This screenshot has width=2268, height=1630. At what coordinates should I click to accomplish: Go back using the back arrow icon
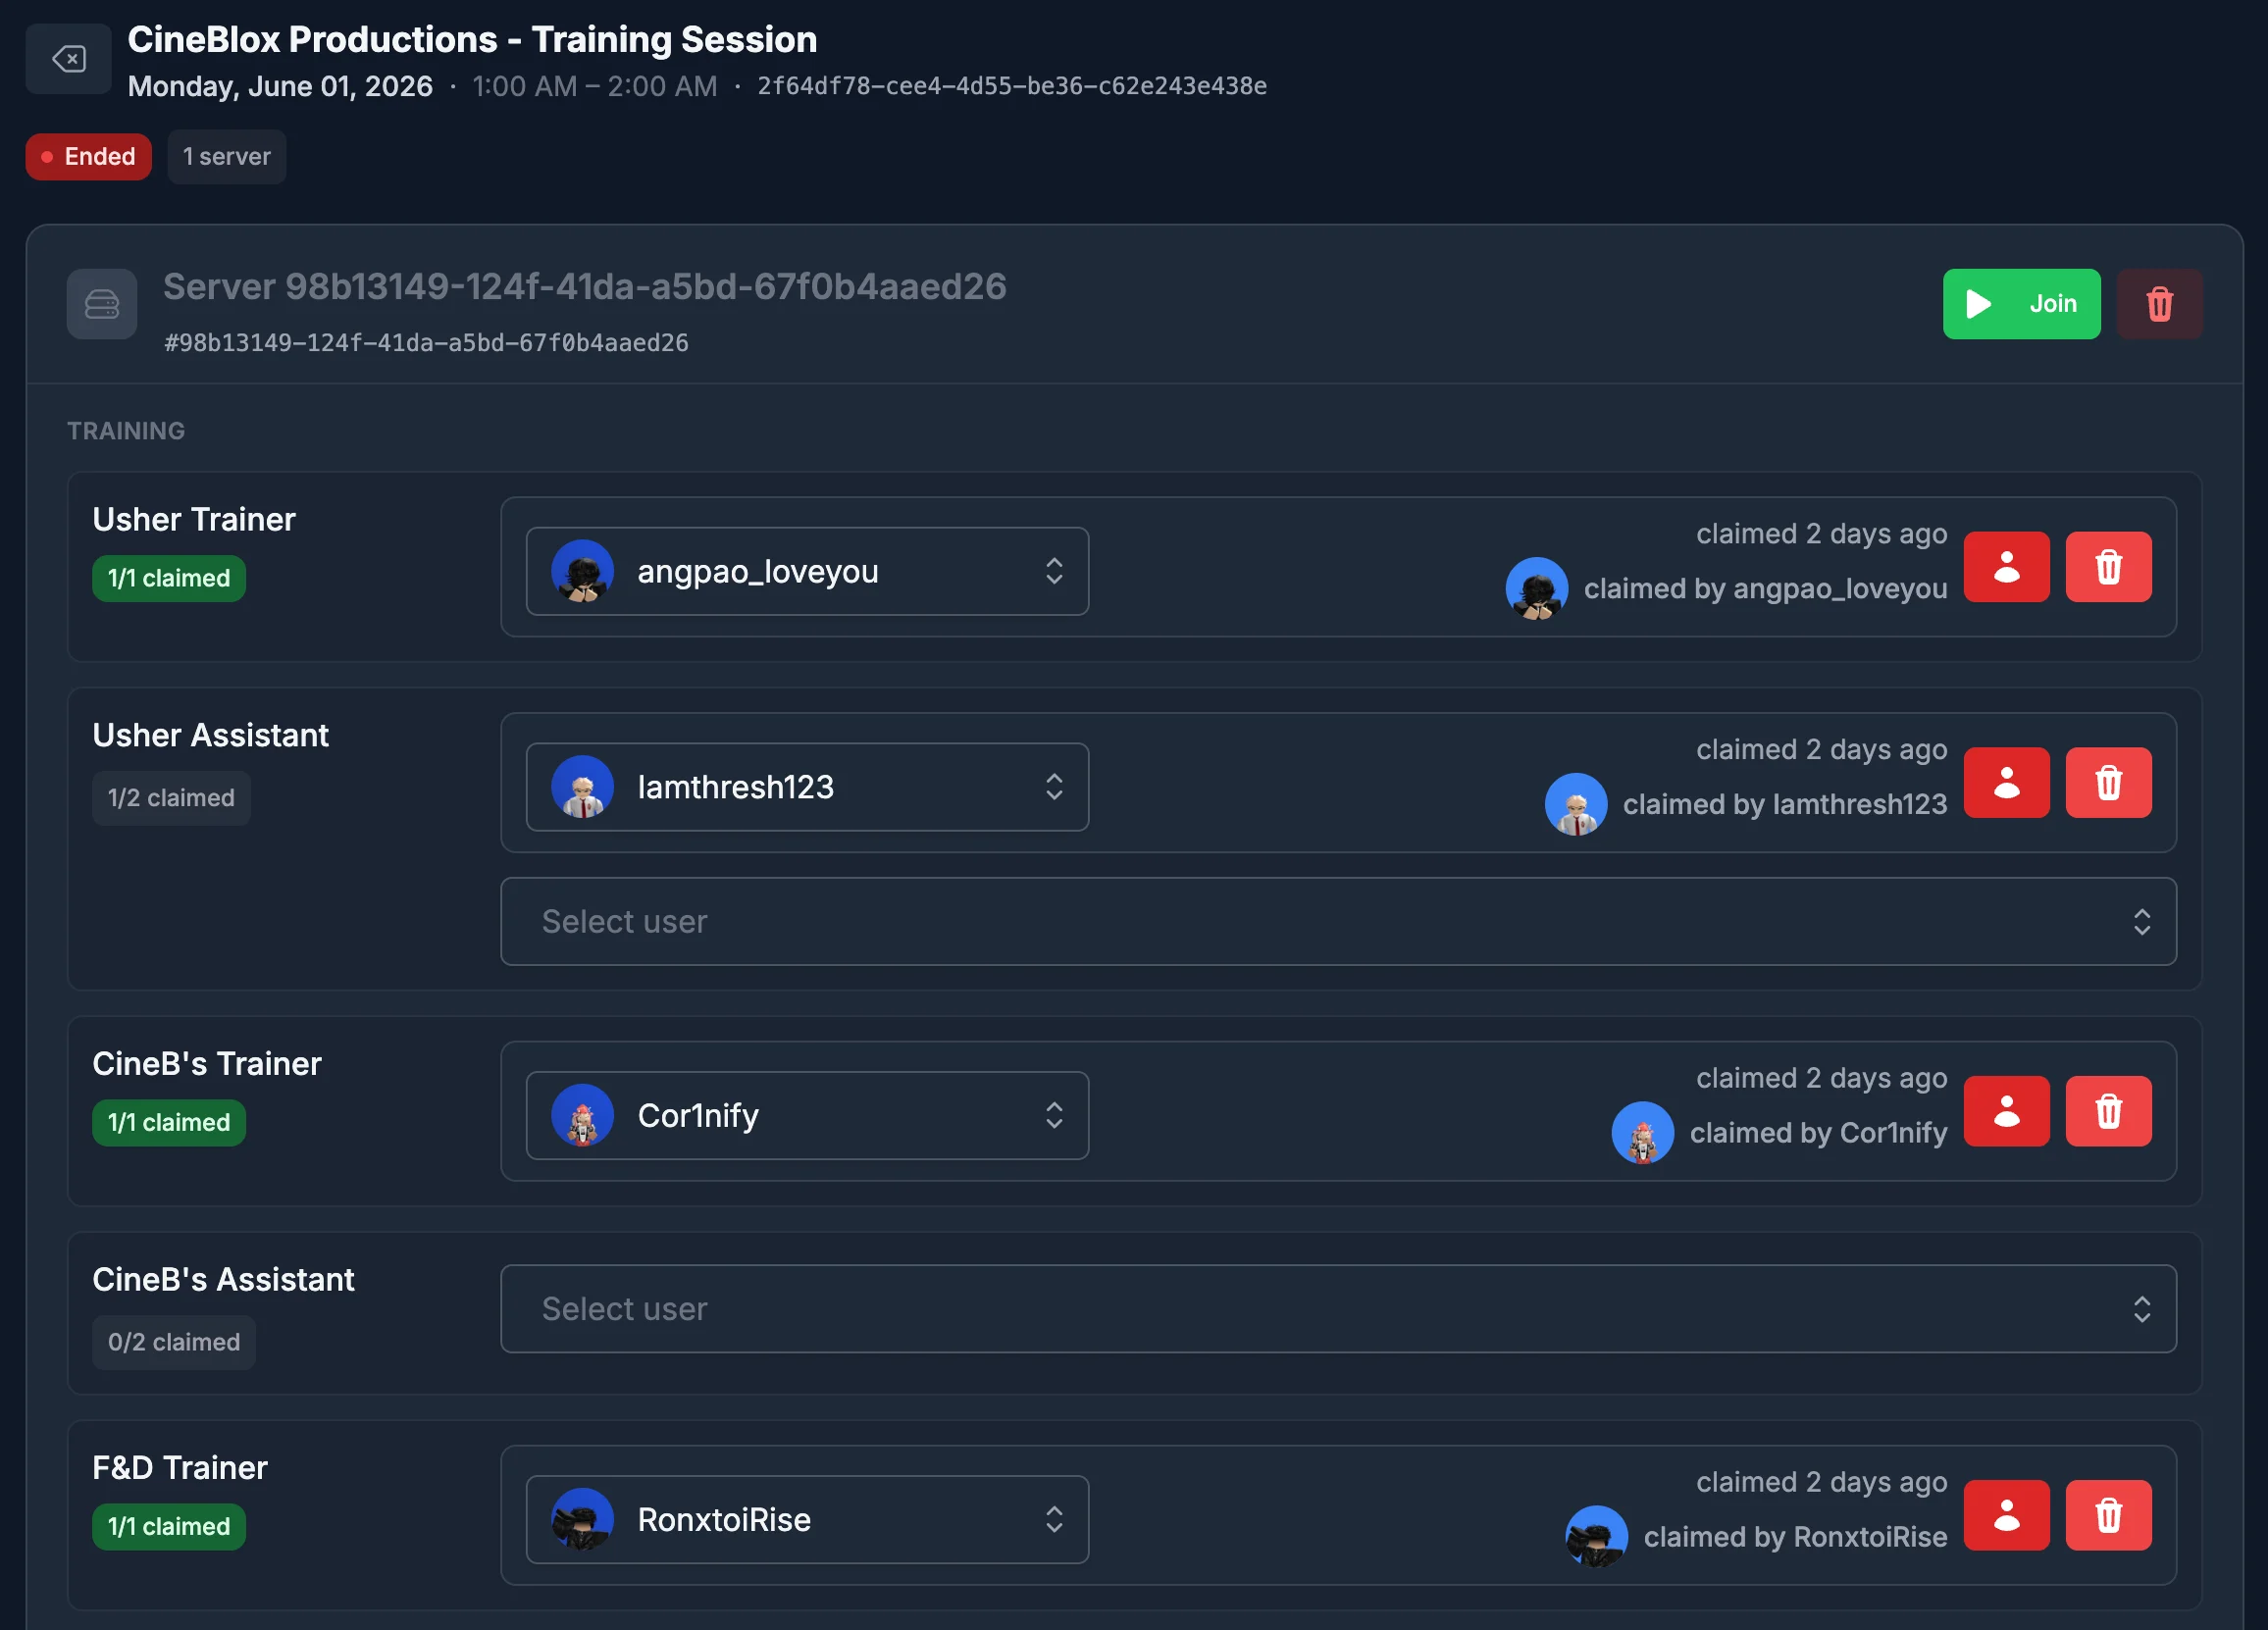point(68,59)
